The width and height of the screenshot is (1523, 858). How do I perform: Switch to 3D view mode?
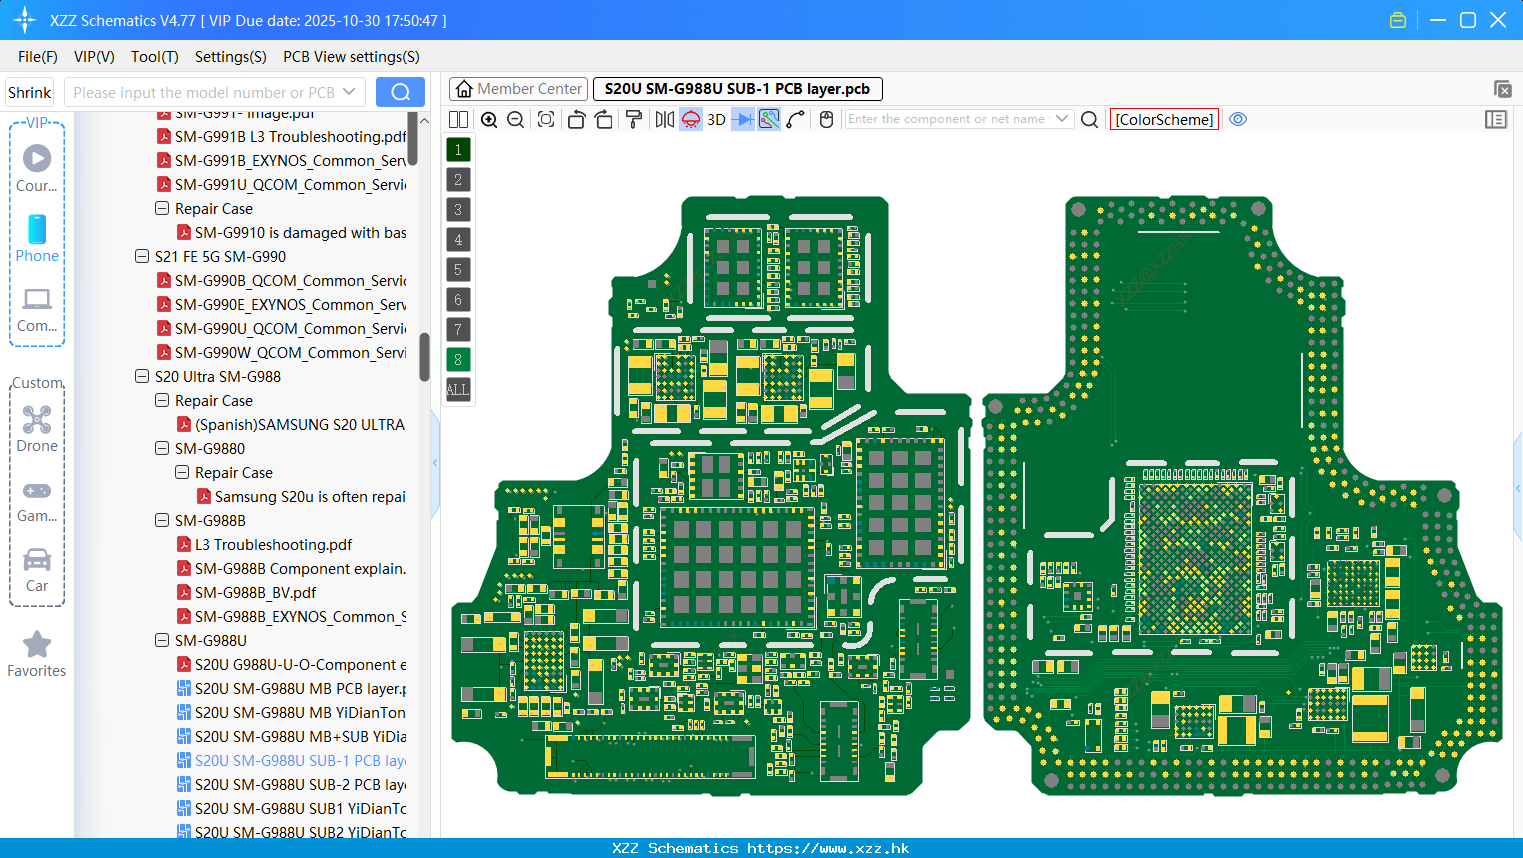[x=716, y=119]
